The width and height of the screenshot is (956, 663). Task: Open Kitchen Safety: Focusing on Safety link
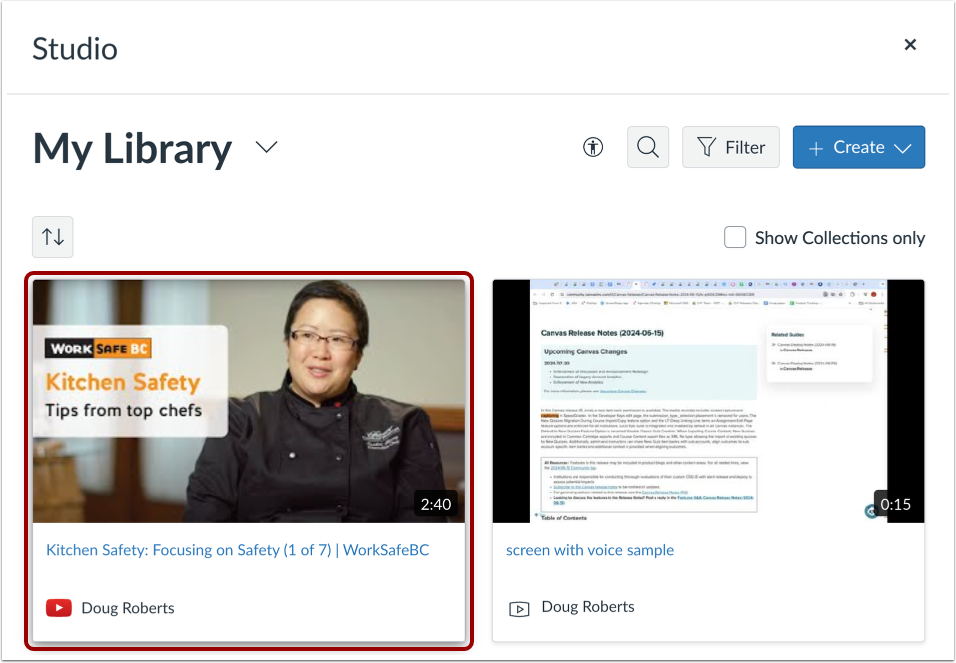click(x=238, y=549)
